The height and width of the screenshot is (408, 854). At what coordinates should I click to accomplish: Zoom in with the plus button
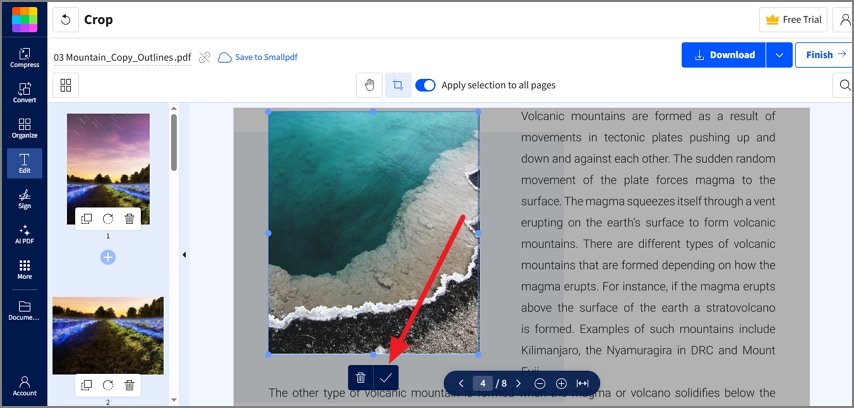562,383
